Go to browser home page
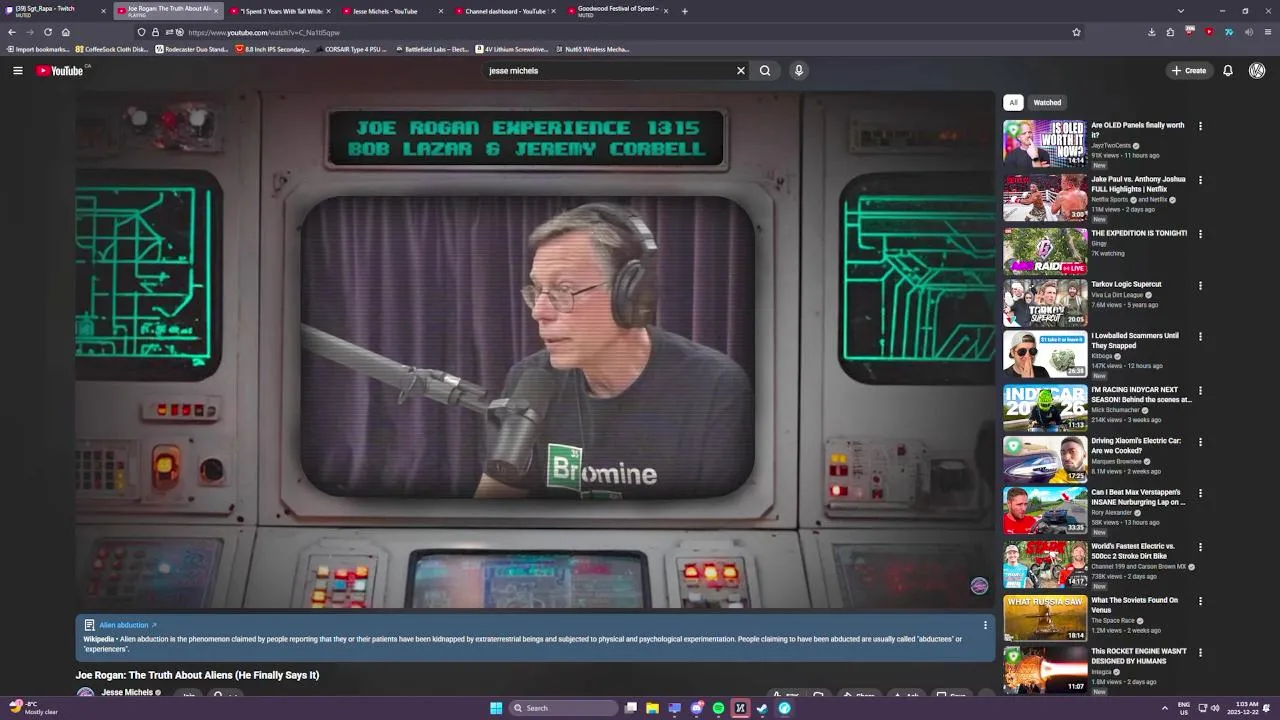Image resolution: width=1280 pixels, height=720 pixels. coord(66,32)
